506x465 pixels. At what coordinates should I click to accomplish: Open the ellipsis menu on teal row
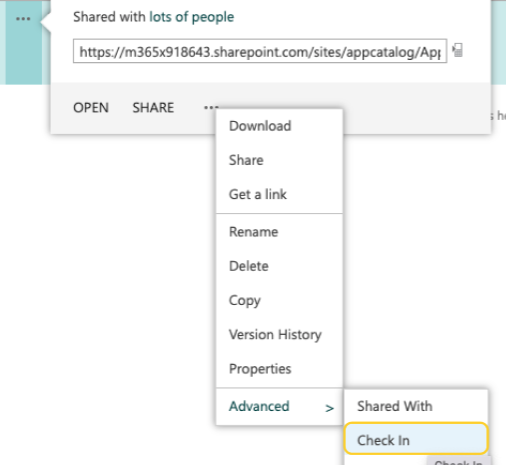point(23,19)
